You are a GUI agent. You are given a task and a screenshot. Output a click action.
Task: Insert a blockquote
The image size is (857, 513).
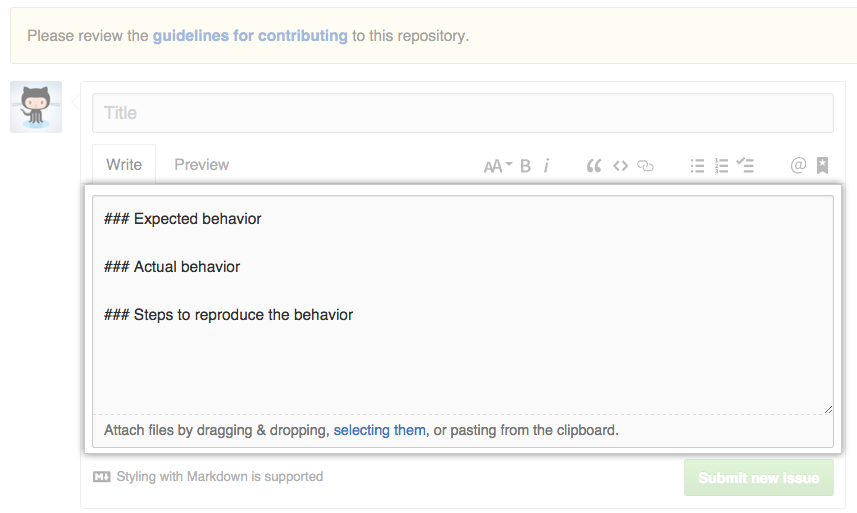593,166
